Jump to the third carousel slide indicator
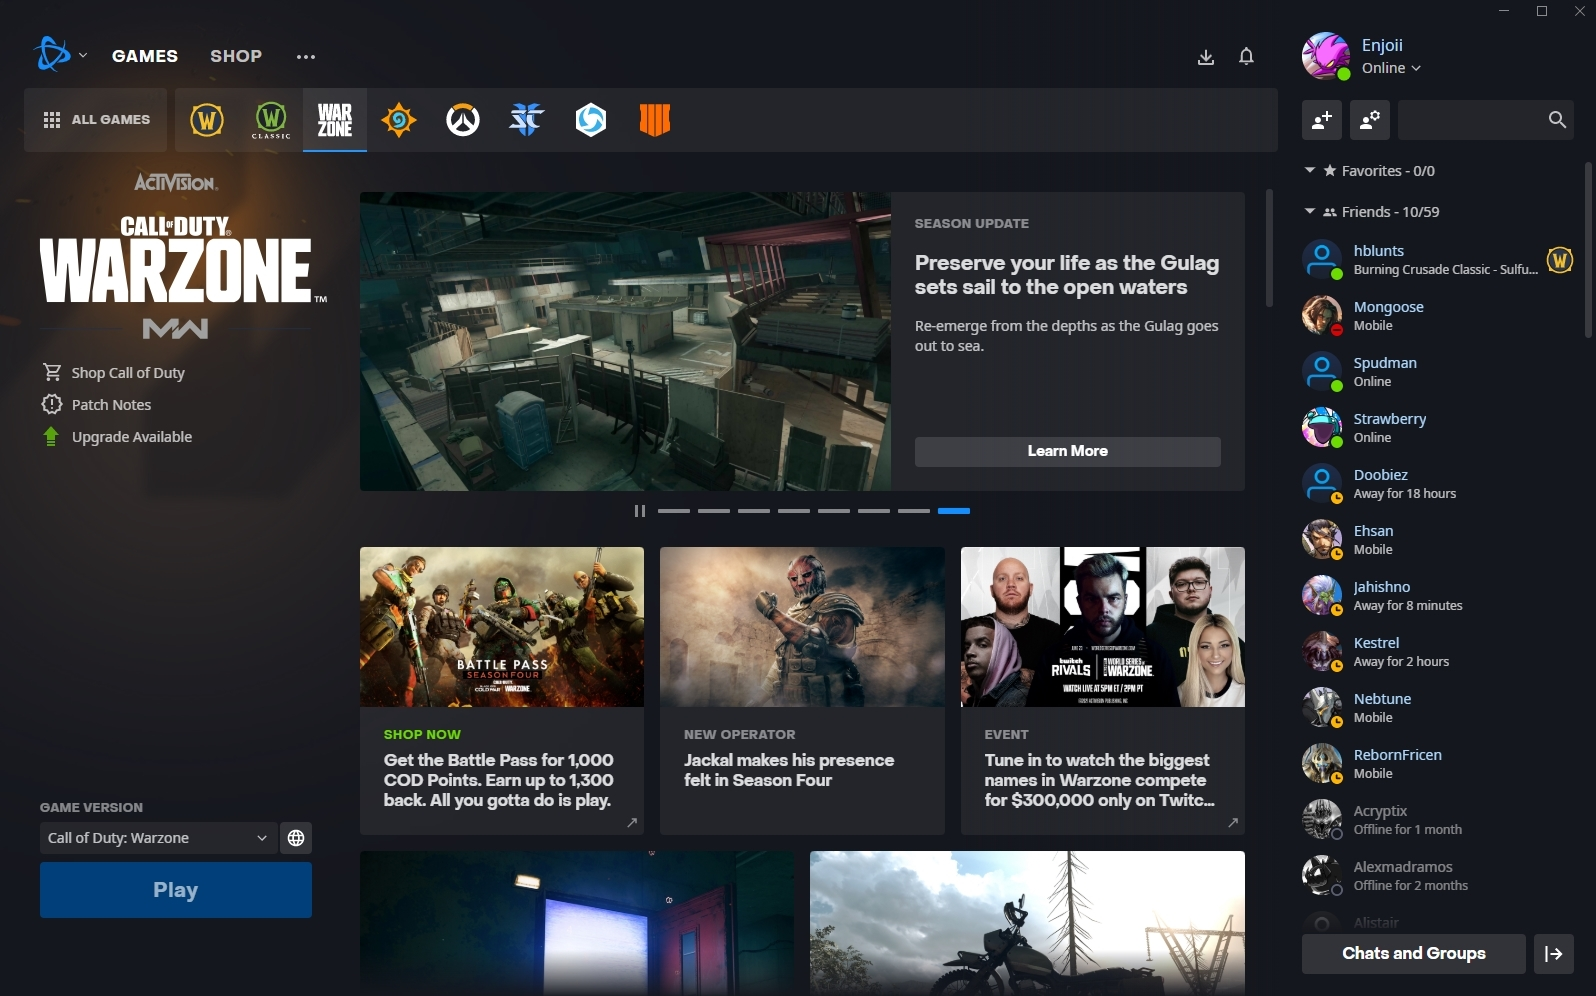 tap(754, 511)
